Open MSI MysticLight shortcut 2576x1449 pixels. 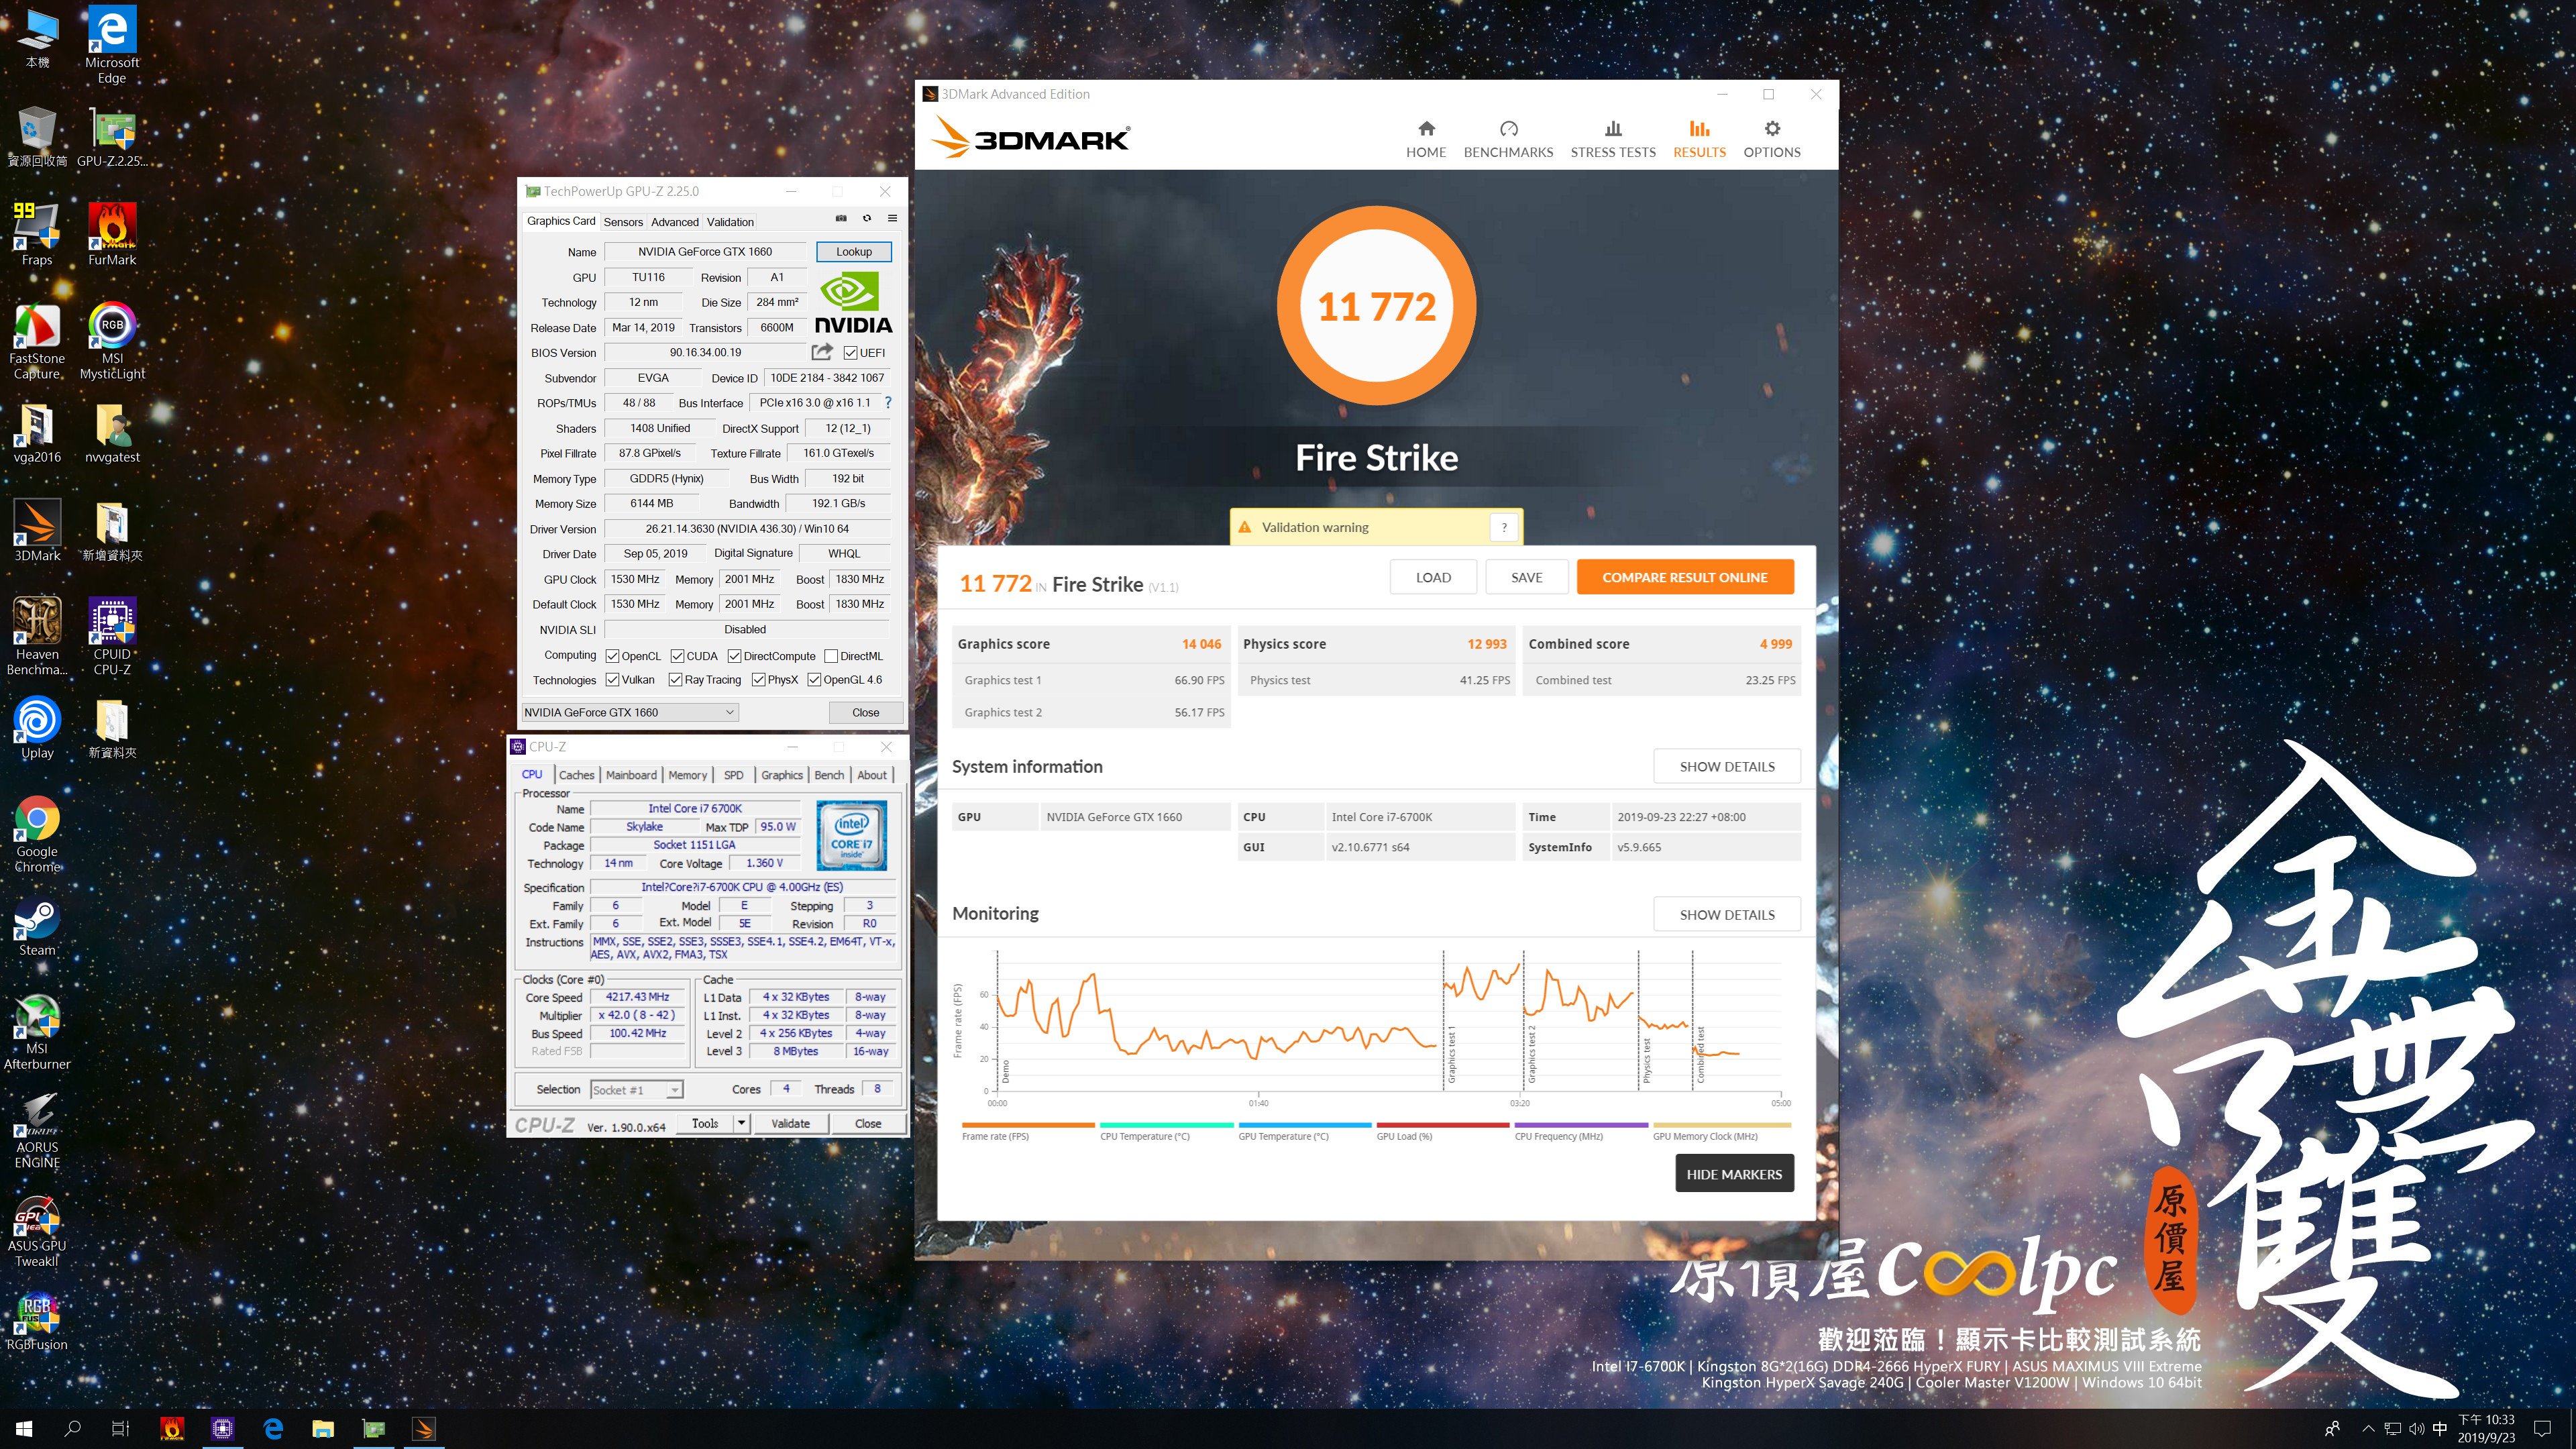tap(112, 341)
